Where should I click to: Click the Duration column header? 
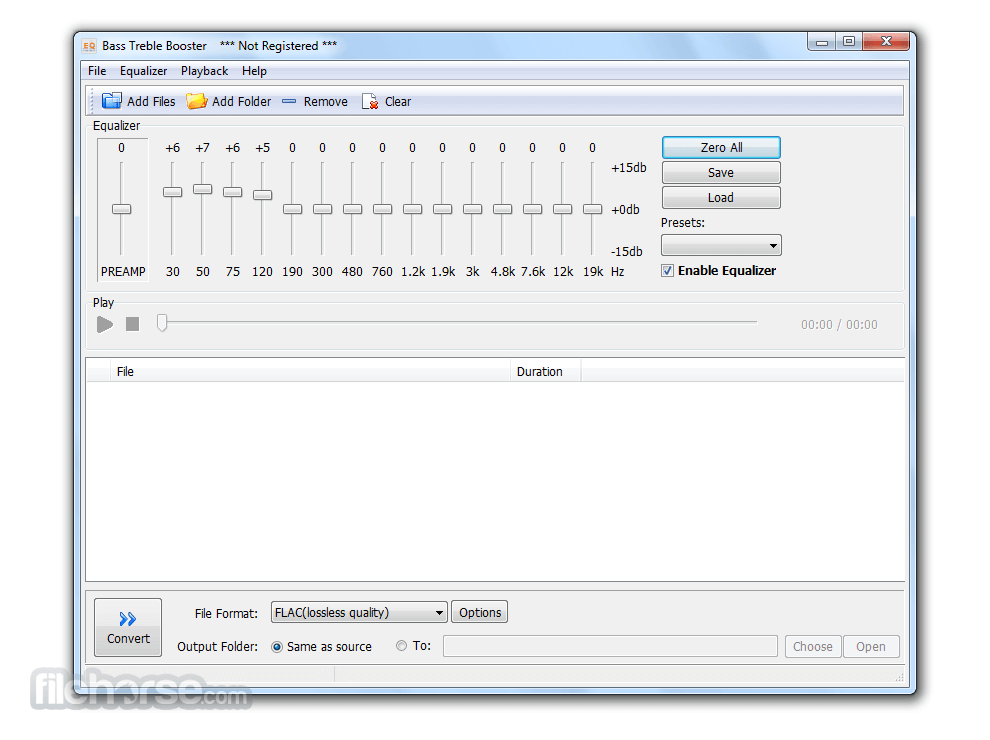click(546, 372)
